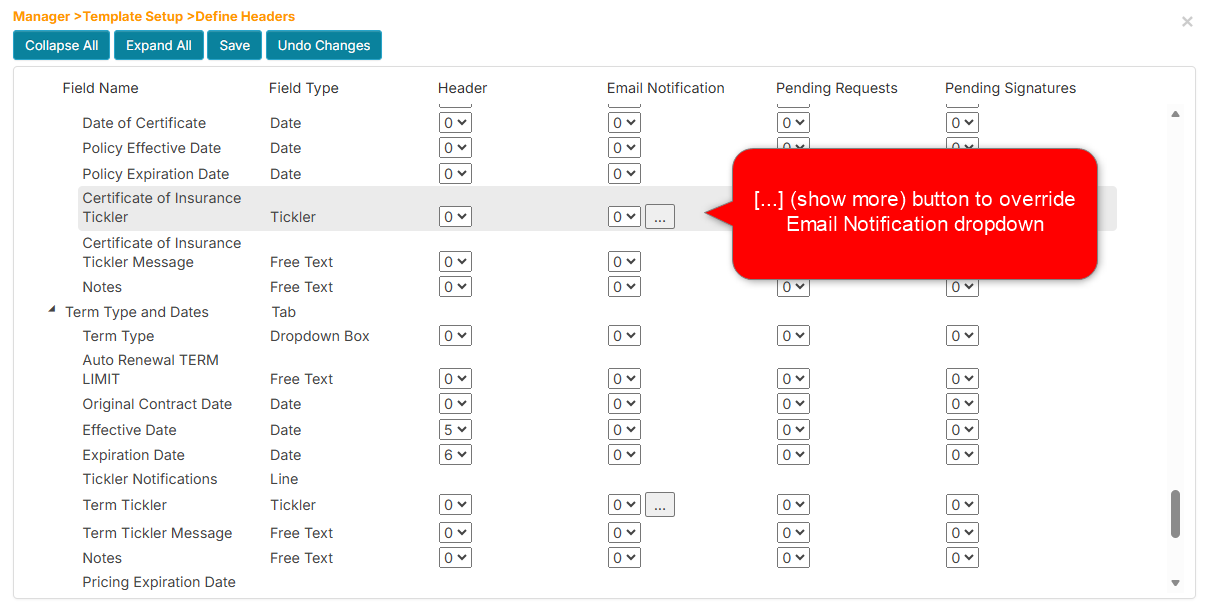
Task: Click the Undo Changes button
Action: click(x=323, y=45)
